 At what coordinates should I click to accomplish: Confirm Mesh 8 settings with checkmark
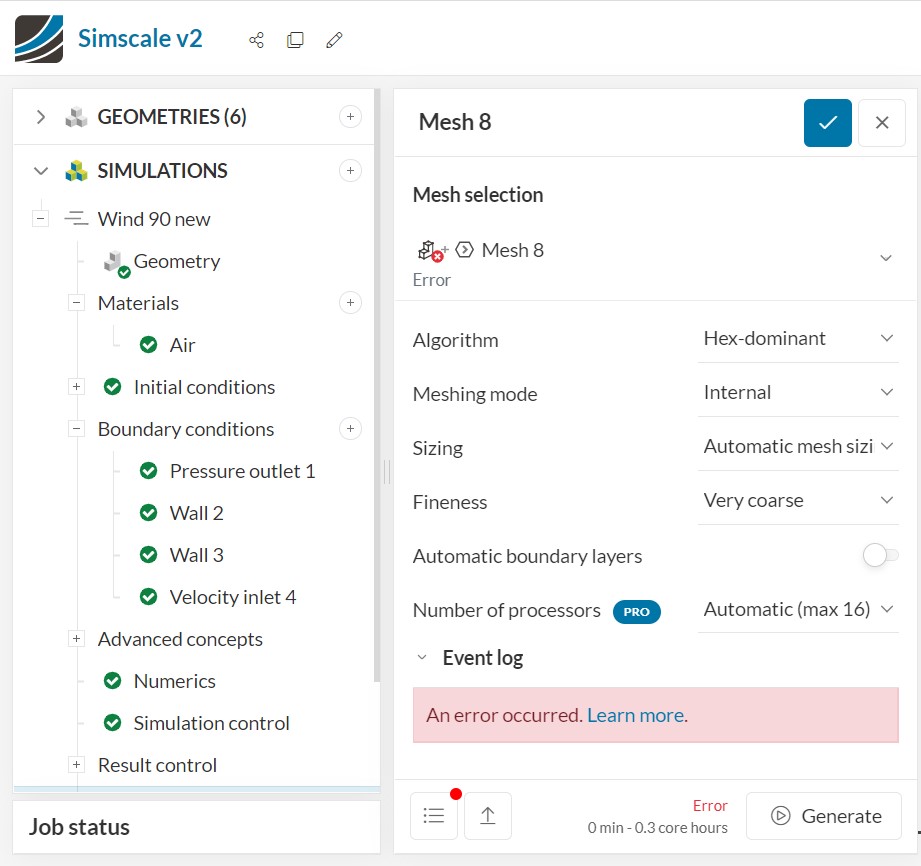pos(828,123)
